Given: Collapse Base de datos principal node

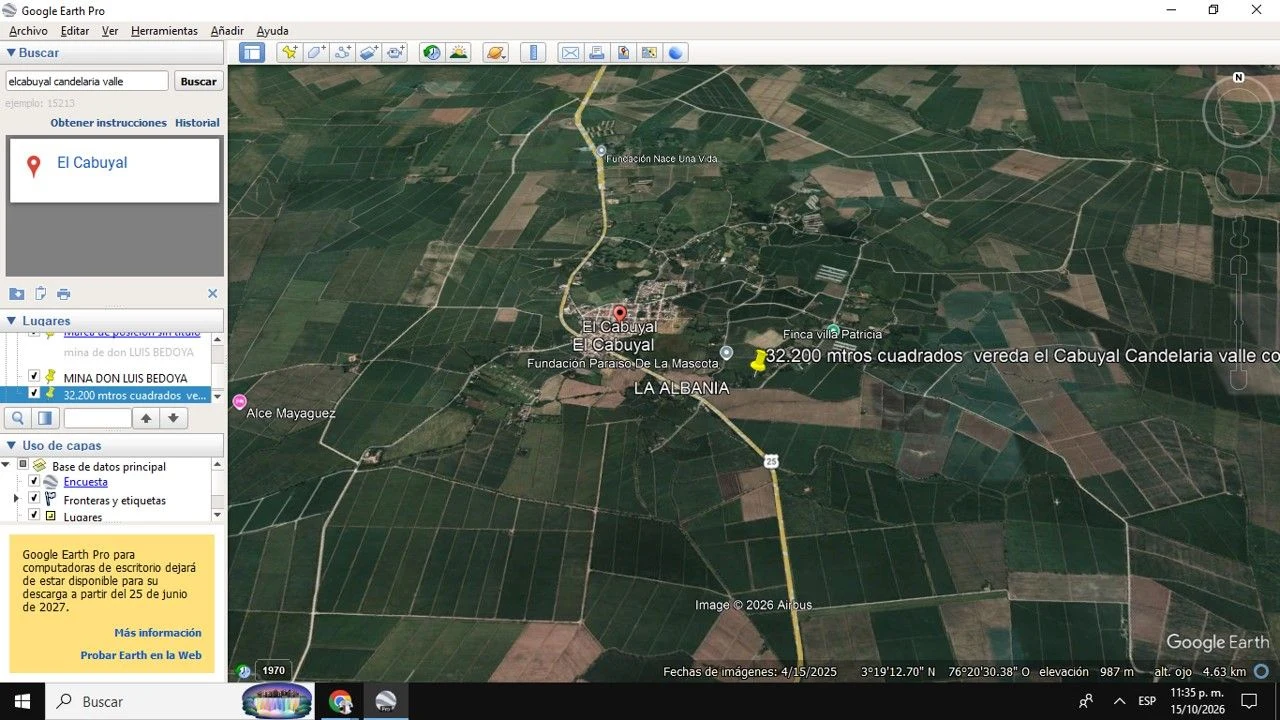Looking at the screenshot, I should 8,465.
